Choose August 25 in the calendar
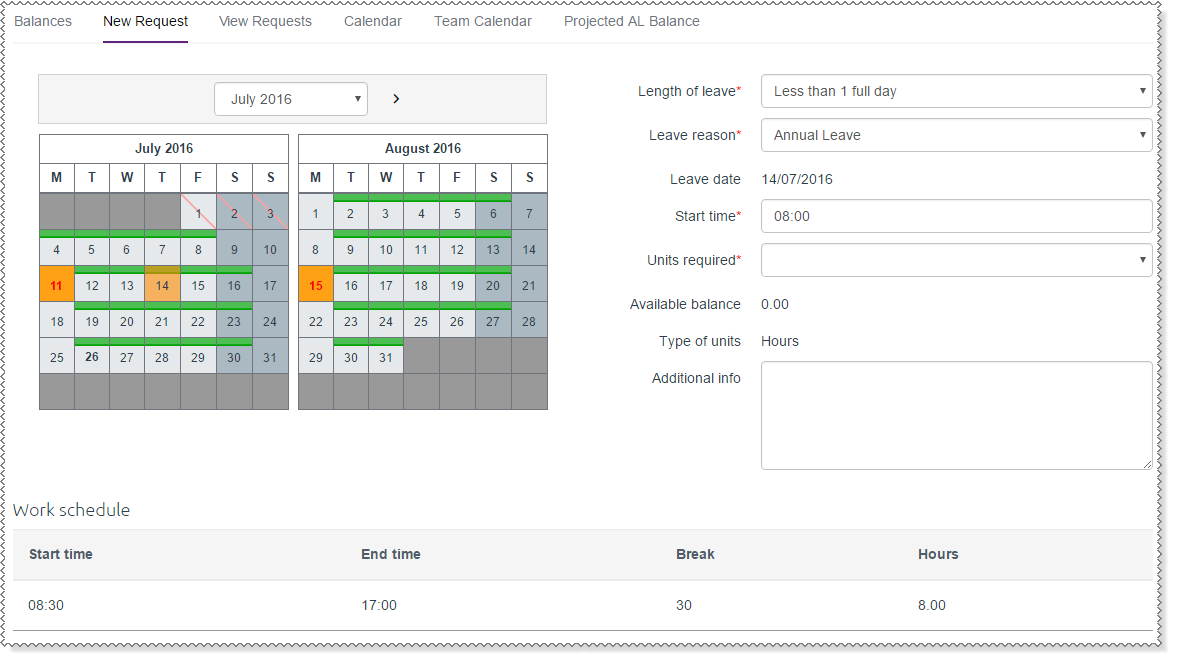This screenshot has height=663, width=1178. (421, 322)
